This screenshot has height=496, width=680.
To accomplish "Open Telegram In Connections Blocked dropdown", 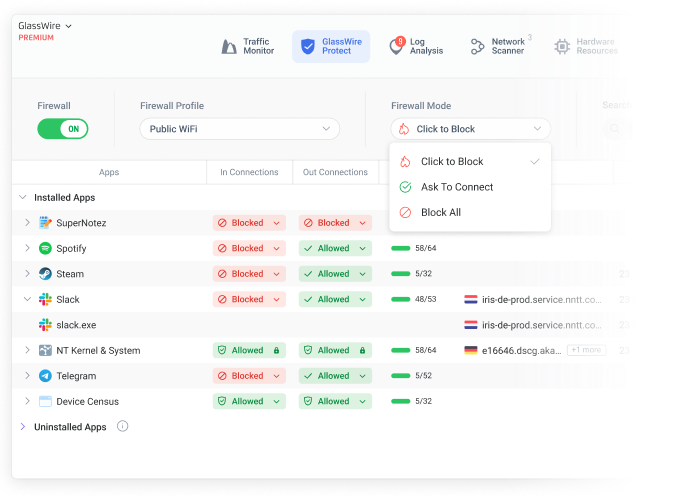I will click(249, 376).
